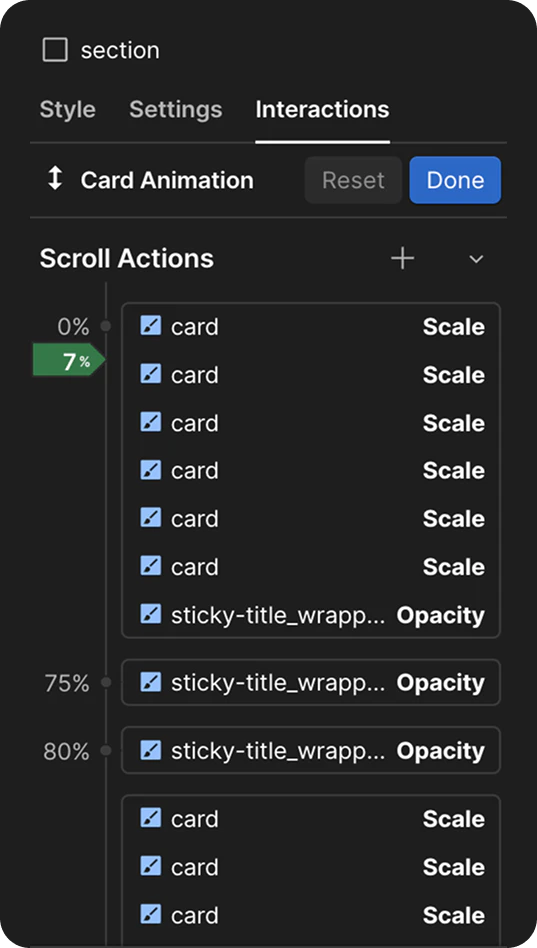Collapse Scroll Actions with the chevron
Viewport: 537px width, 948px height.
pos(477,259)
